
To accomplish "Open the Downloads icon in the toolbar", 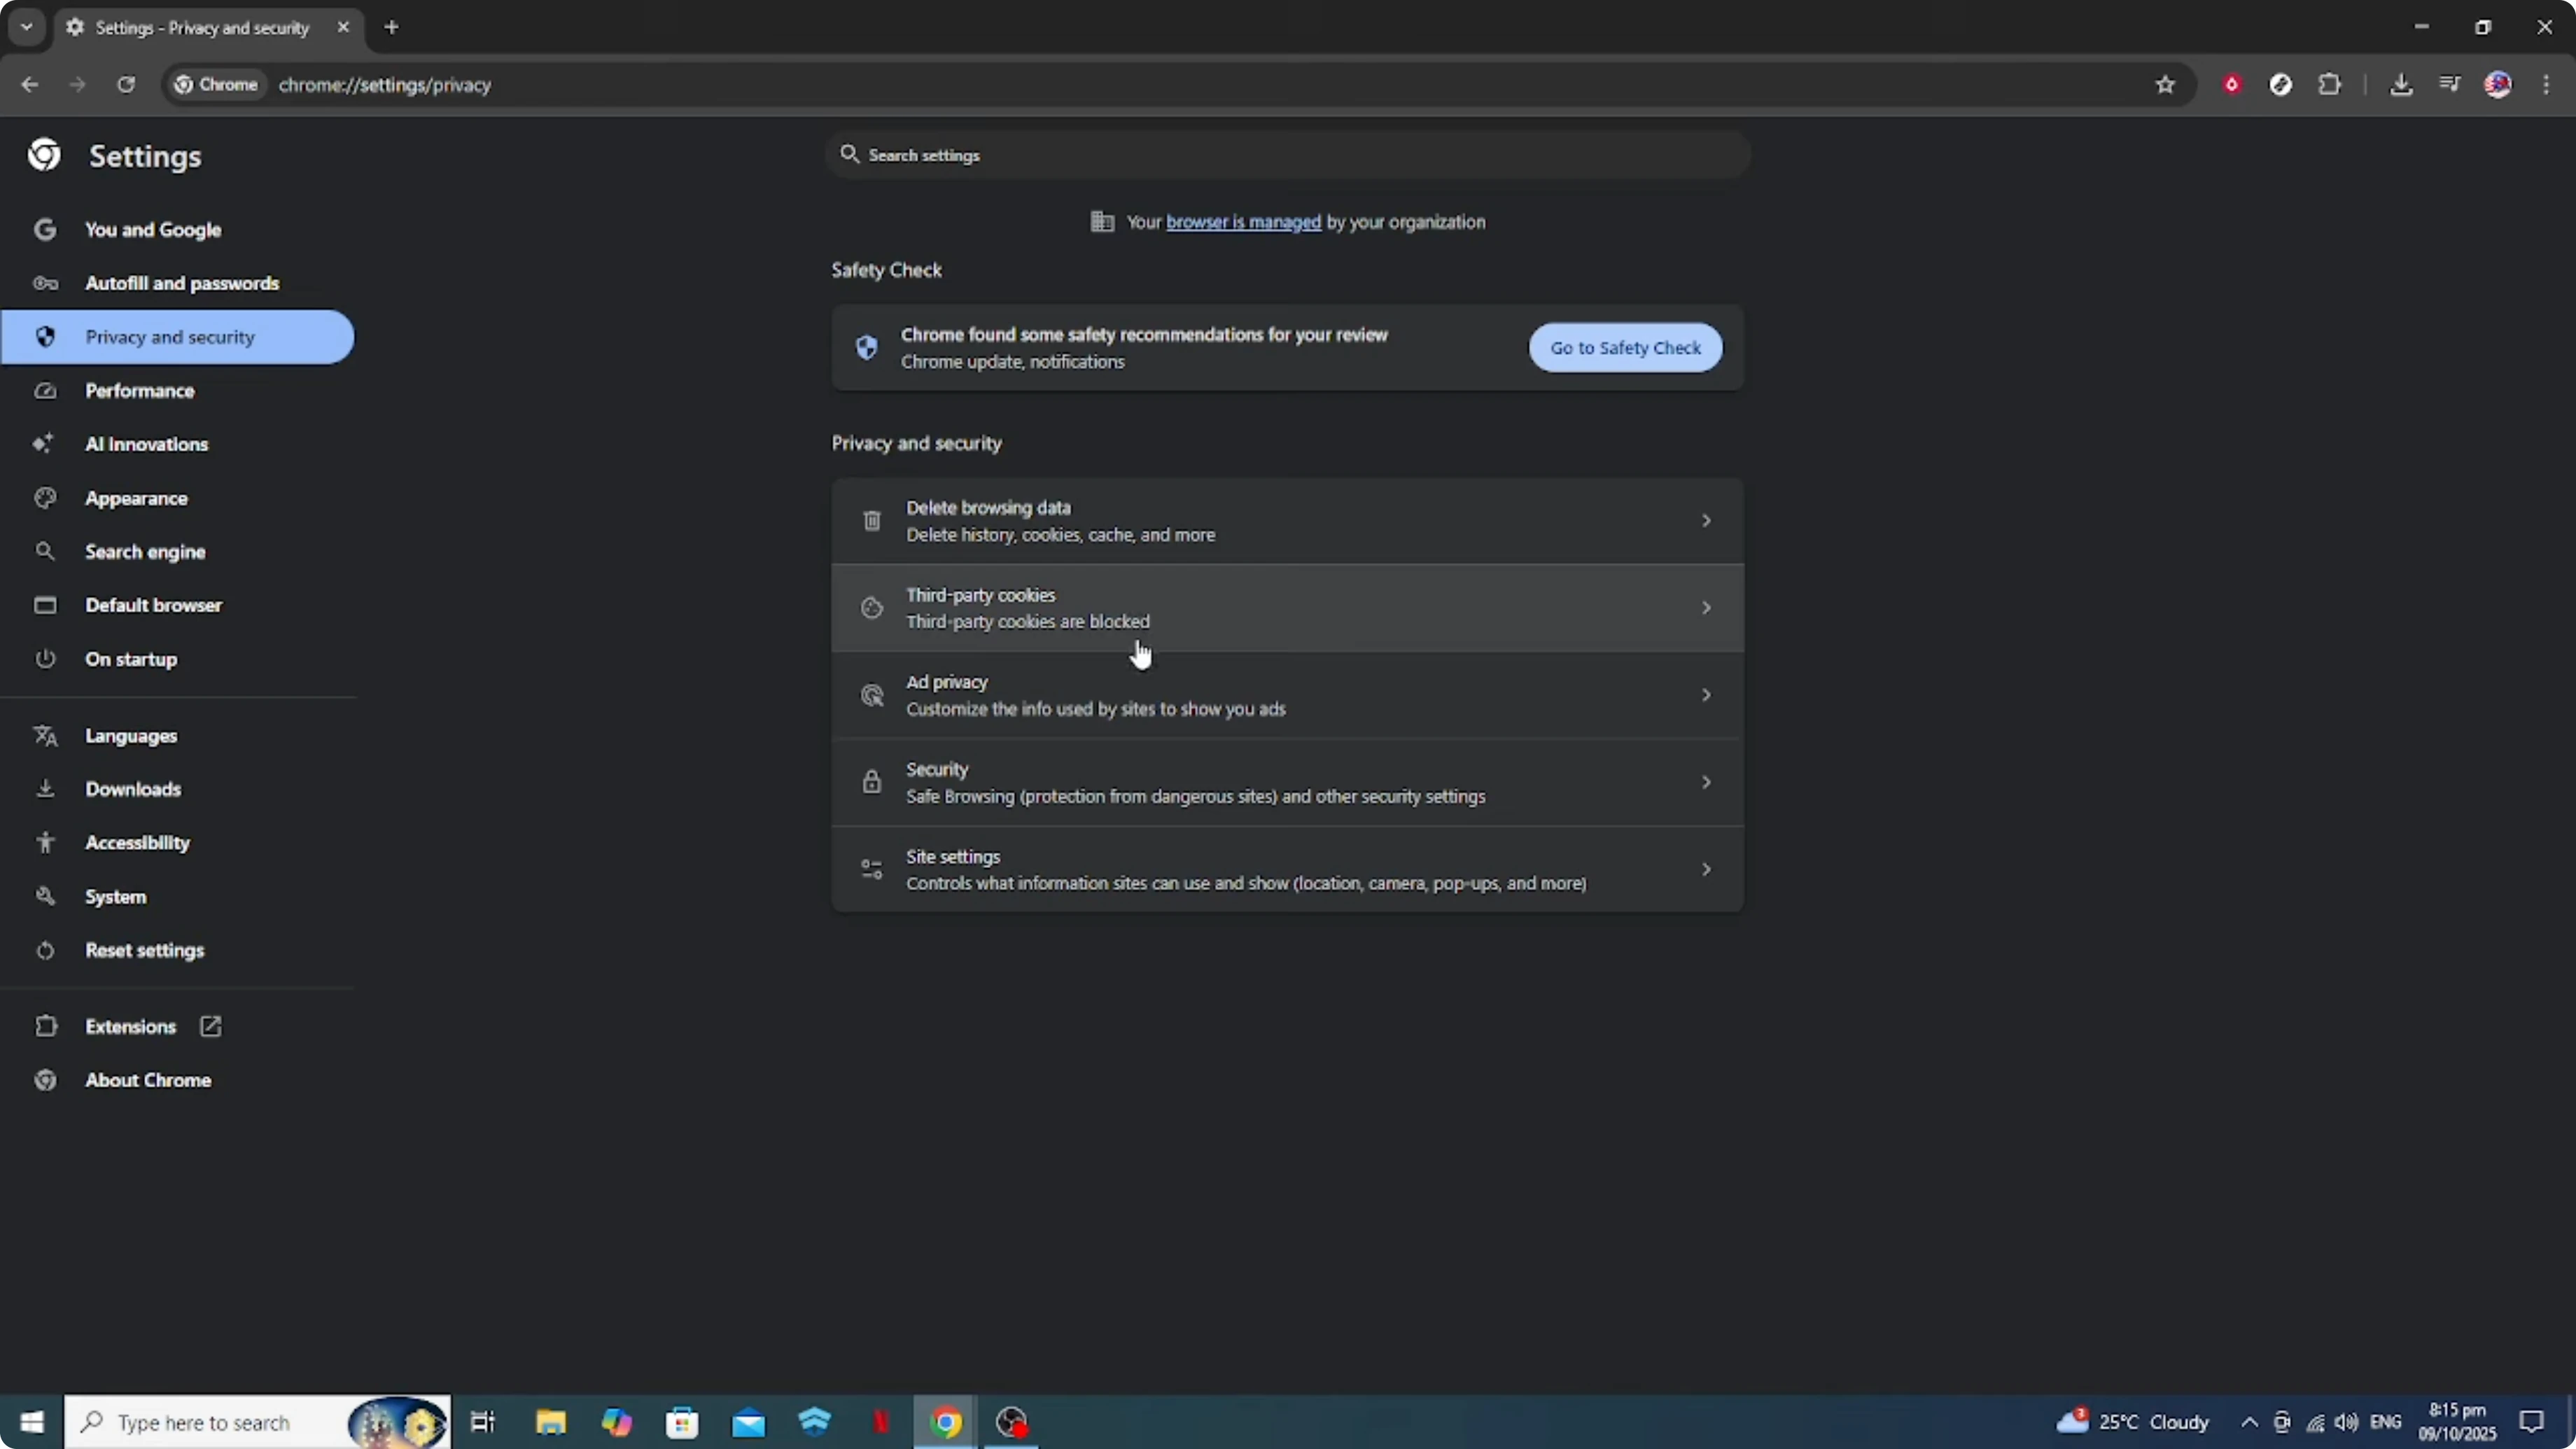I will (x=2402, y=85).
